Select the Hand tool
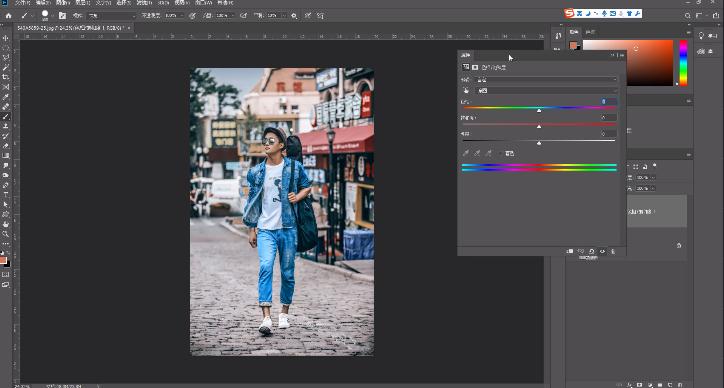Viewport: 724px width, 388px height. (x=6, y=224)
